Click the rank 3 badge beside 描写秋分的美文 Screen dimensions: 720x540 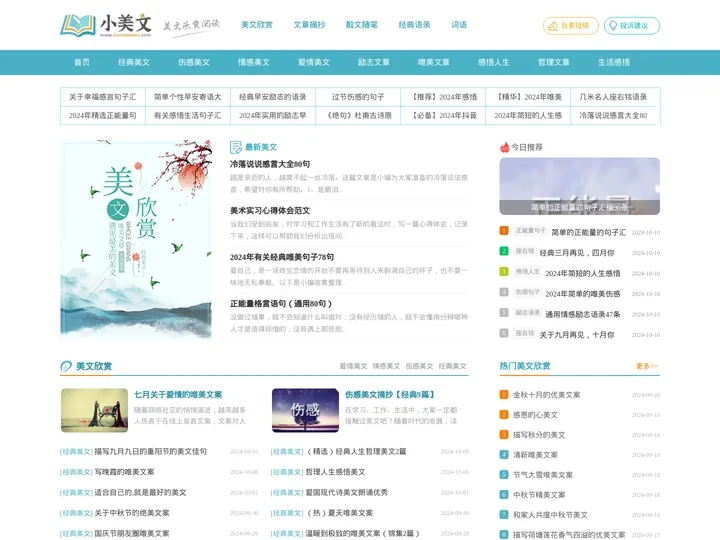504,434
